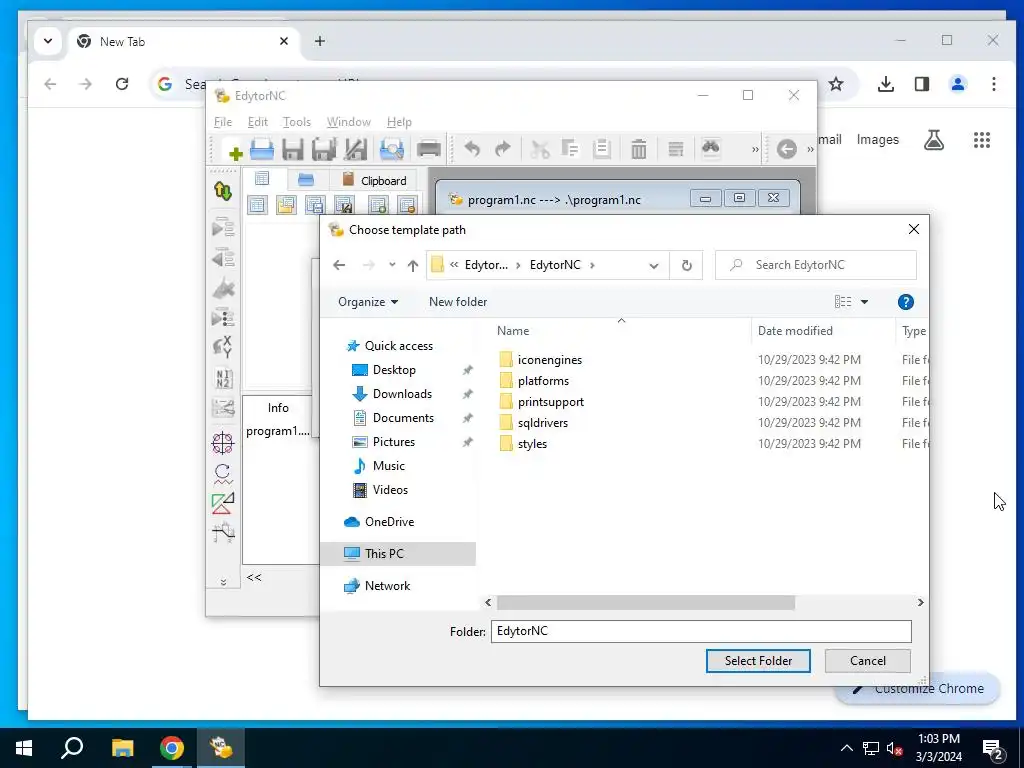Click the Undo arrow in EdytorNC toolbar

[472, 150]
